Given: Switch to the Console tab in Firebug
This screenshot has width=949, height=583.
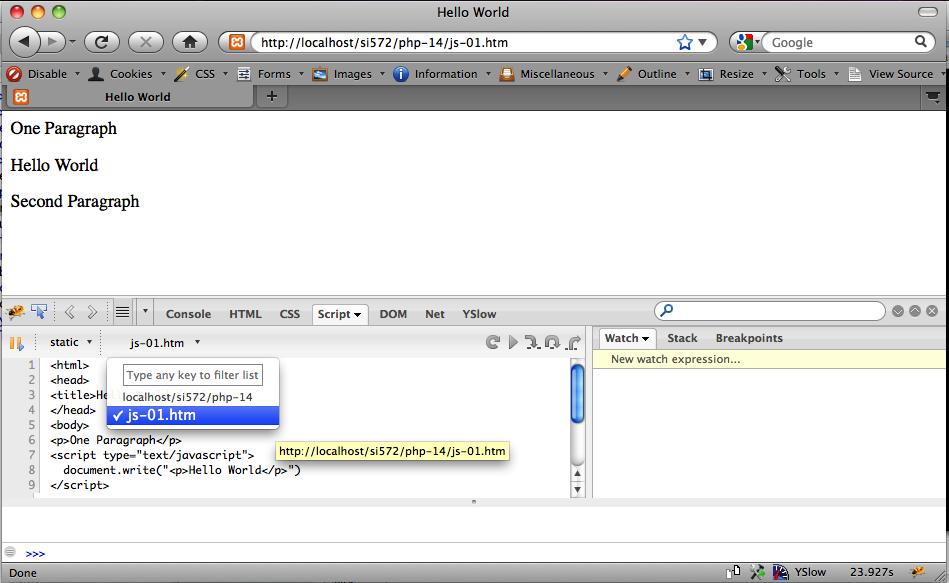Looking at the screenshot, I should pyautogui.click(x=188, y=314).
